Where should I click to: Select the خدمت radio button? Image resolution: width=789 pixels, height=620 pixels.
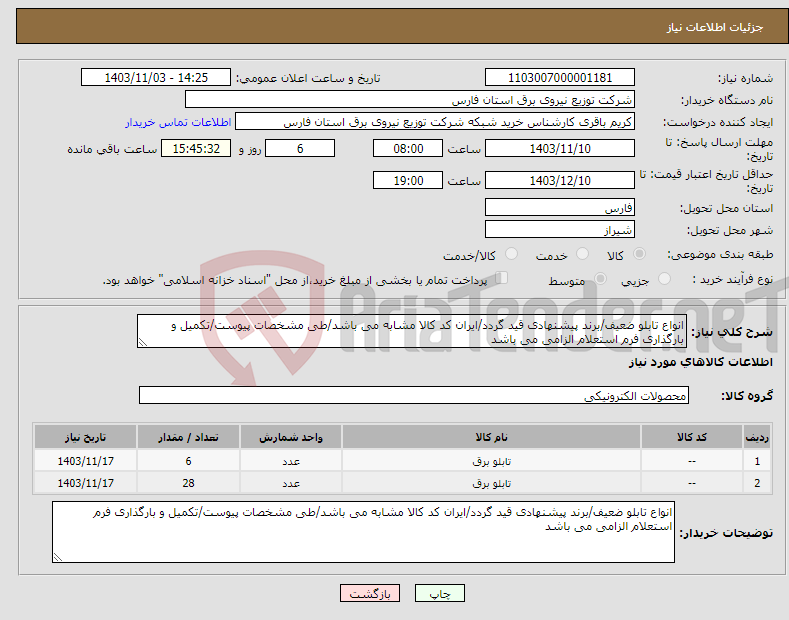pyautogui.click(x=582, y=254)
